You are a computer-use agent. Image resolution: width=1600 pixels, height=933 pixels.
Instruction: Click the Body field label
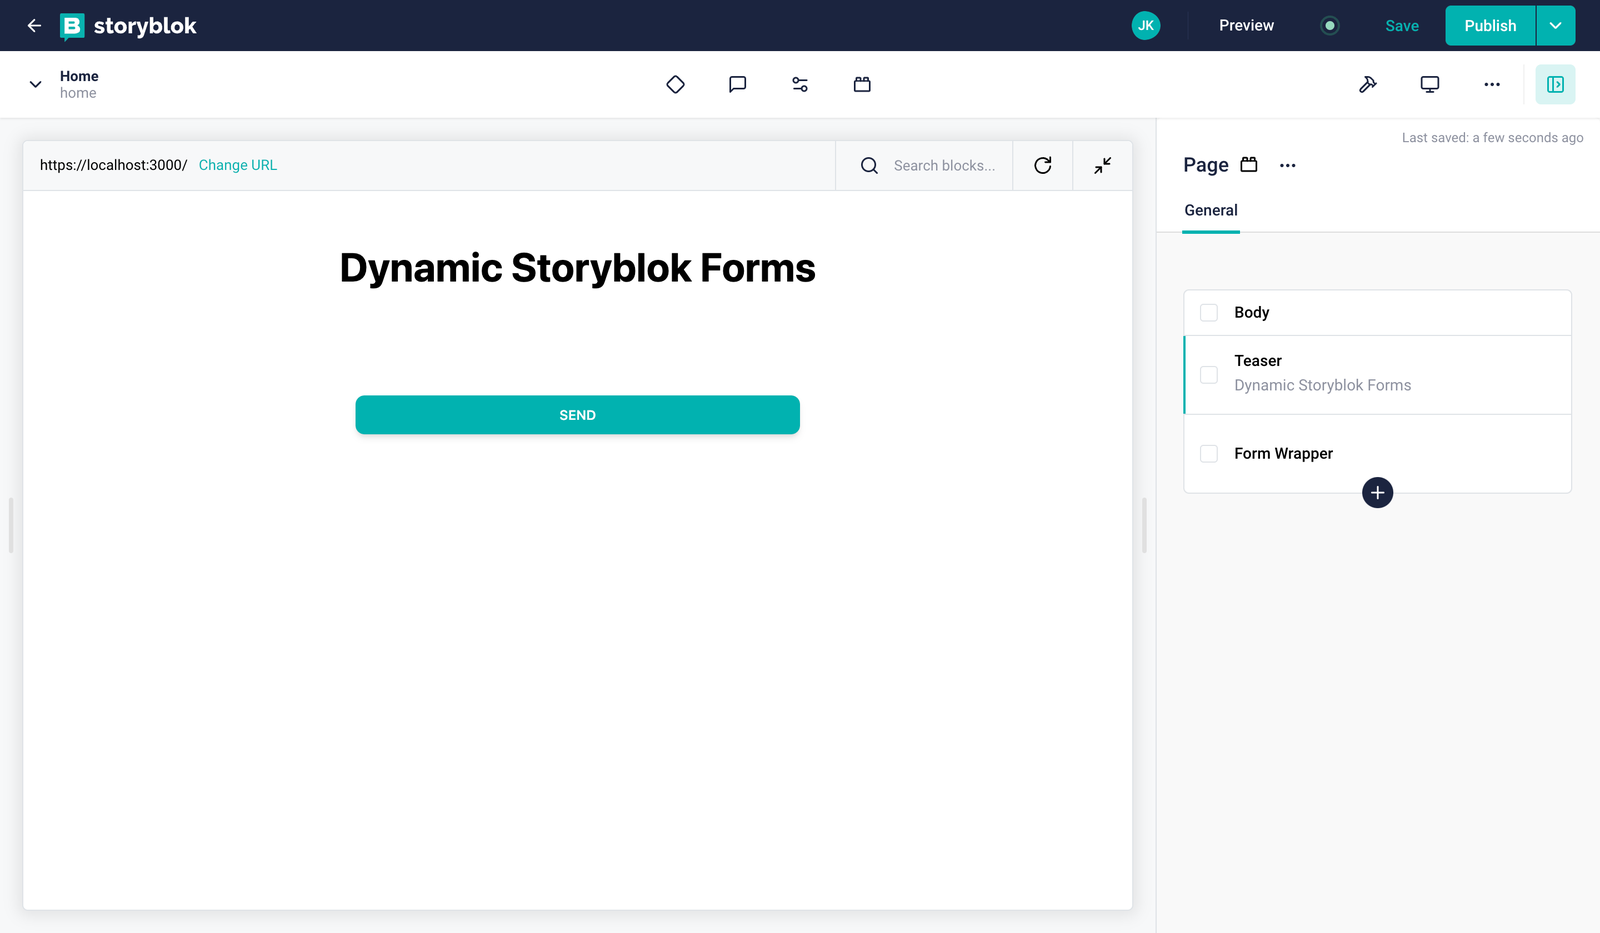[x=1251, y=313]
